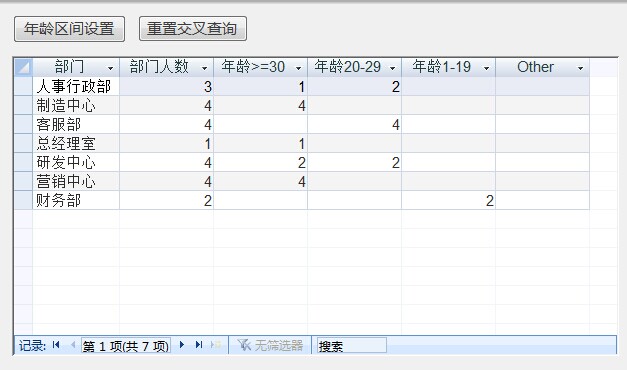Click 年龄20-29 value 4 for 客服部
The image size is (627, 370).
(354, 124)
